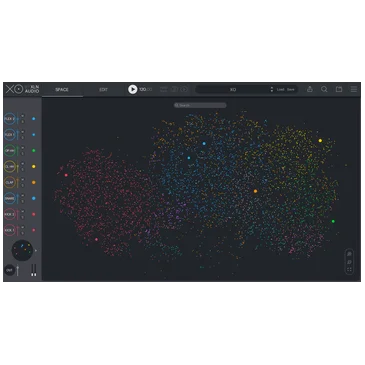Switch to the EDIT tab

tap(103, 90)
